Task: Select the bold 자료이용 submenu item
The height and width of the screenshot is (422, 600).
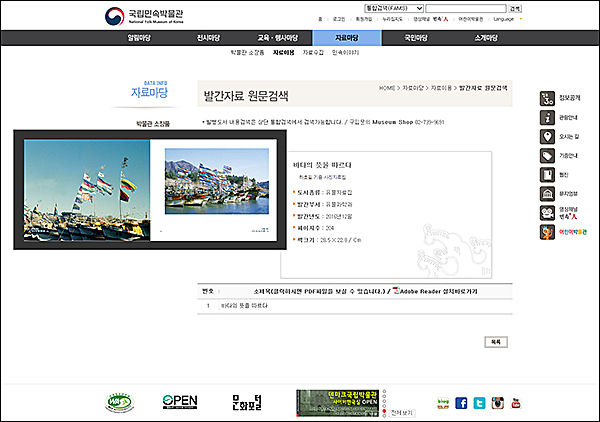Action: [x=284, y=52]
